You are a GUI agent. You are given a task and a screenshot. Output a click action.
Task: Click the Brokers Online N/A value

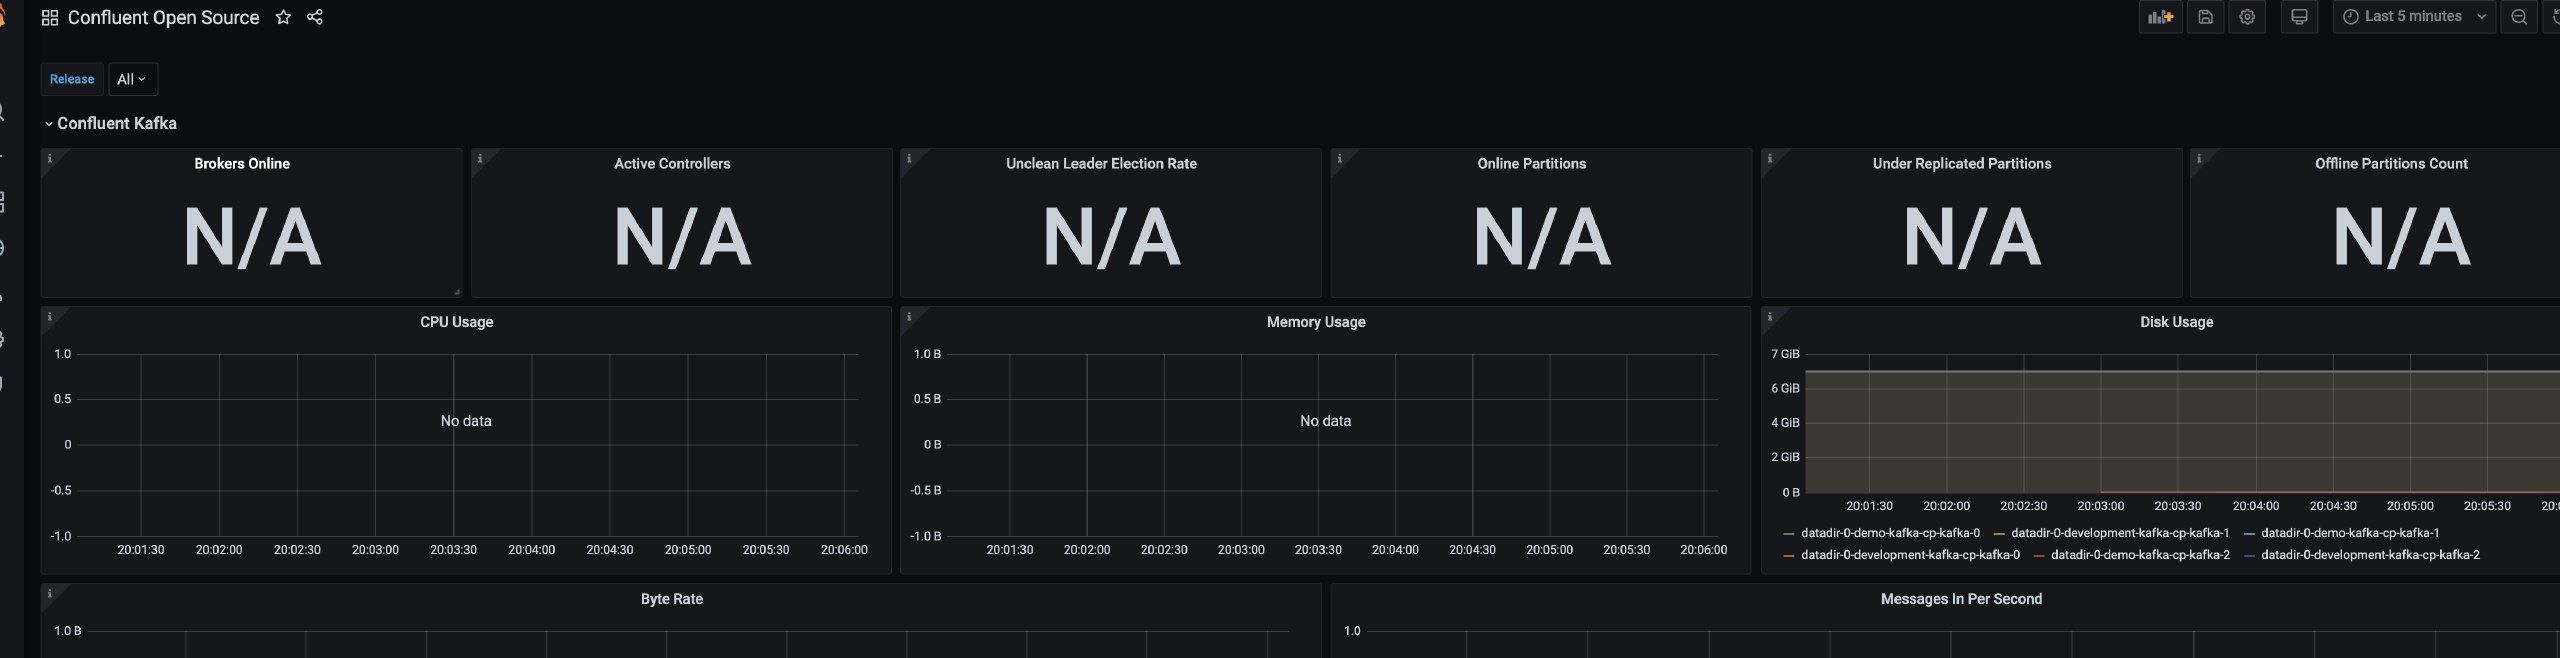(252, 238)
